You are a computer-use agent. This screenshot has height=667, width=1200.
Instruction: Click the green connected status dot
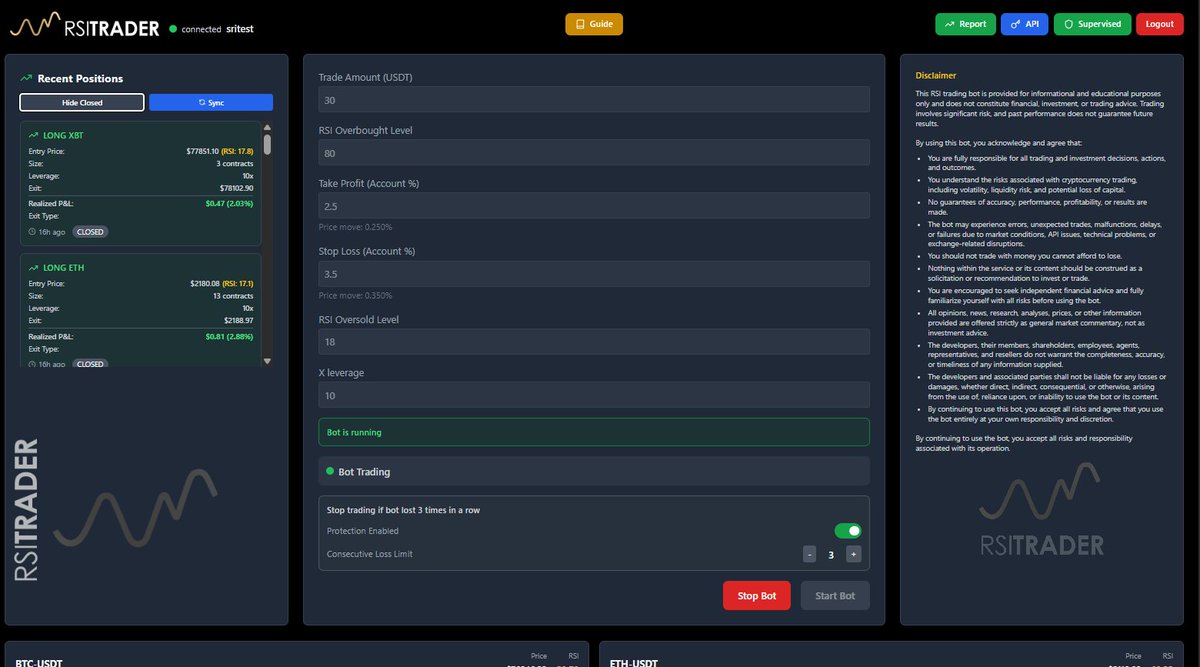173,29
